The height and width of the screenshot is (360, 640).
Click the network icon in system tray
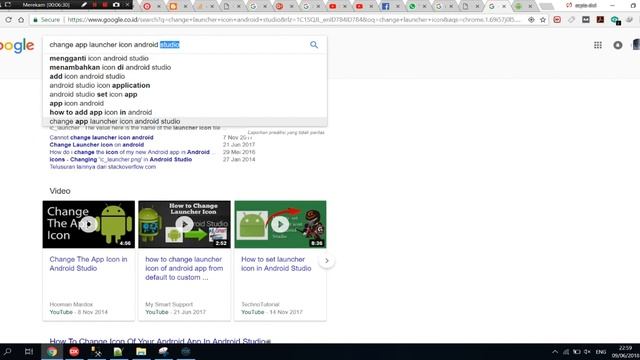tap(566, 352)
